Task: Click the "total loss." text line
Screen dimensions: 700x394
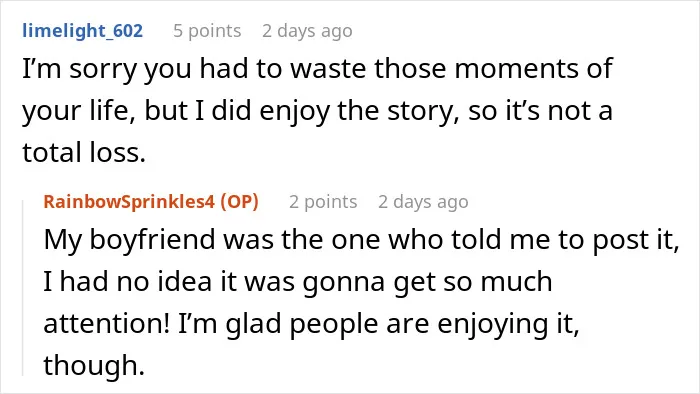Action: pos(84,153)
